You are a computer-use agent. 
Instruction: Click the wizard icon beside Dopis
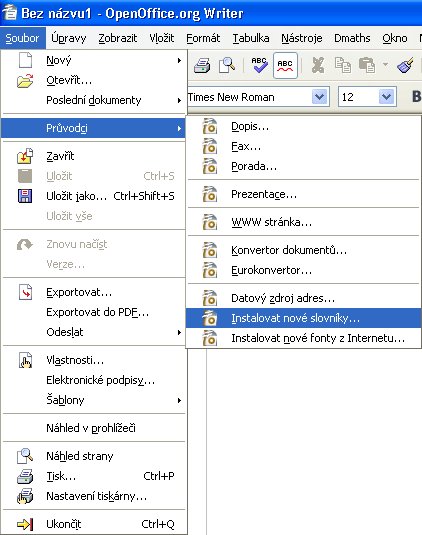click(x=209, y=126)
